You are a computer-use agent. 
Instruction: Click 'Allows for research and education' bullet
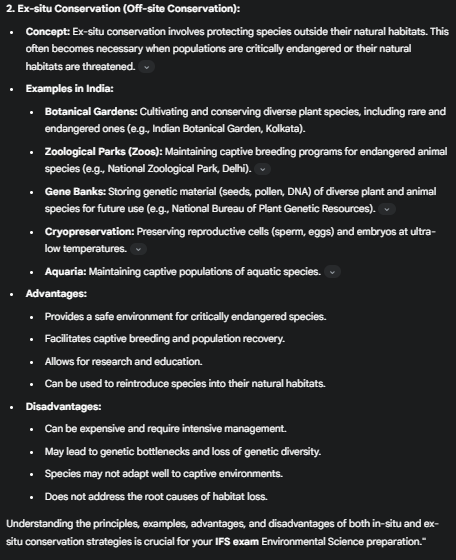click(124, 361)
